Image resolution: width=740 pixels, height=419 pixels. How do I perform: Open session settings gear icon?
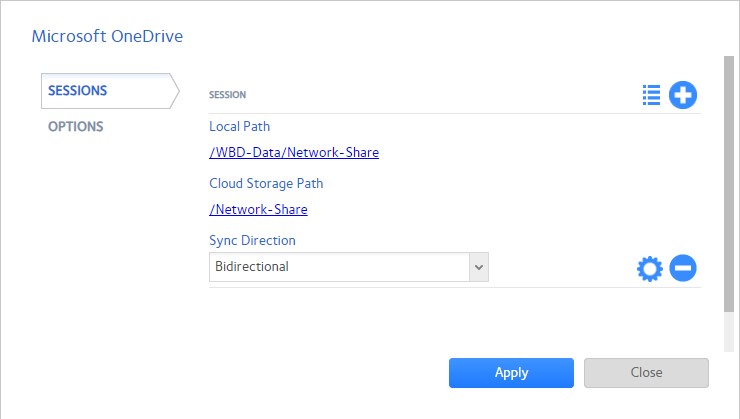click(650, 268)
